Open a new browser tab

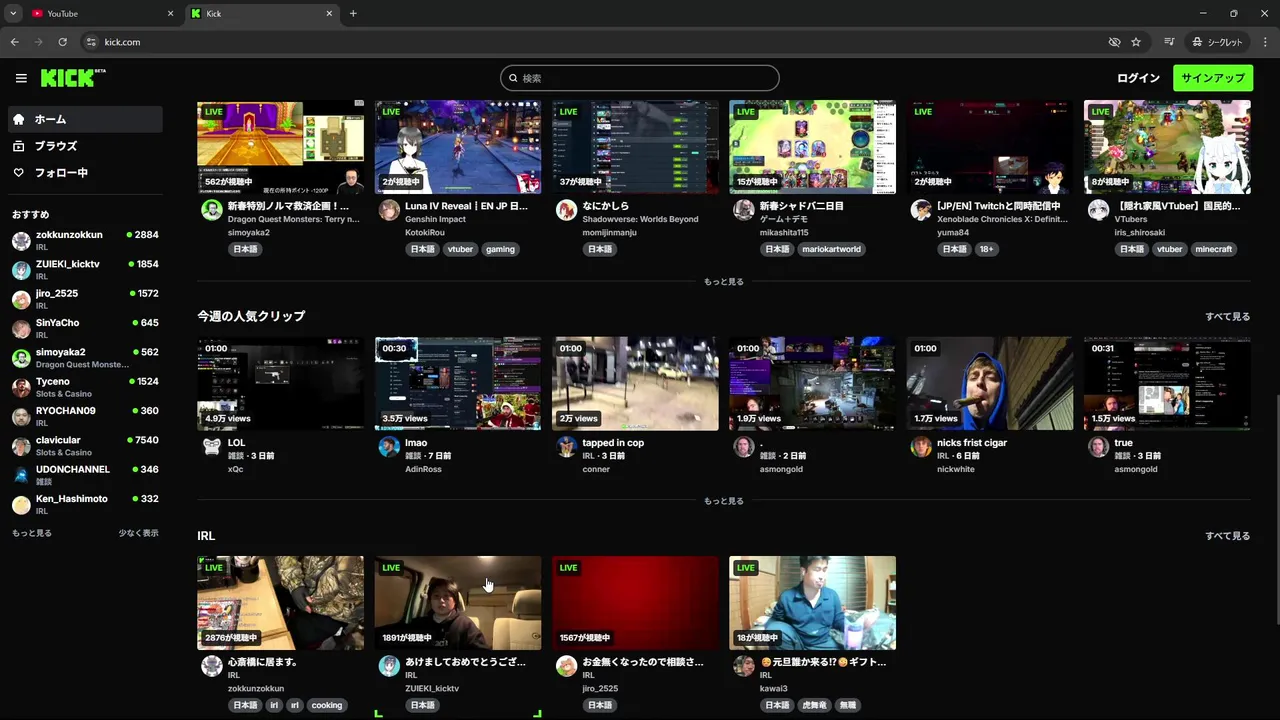coord(353,13)
